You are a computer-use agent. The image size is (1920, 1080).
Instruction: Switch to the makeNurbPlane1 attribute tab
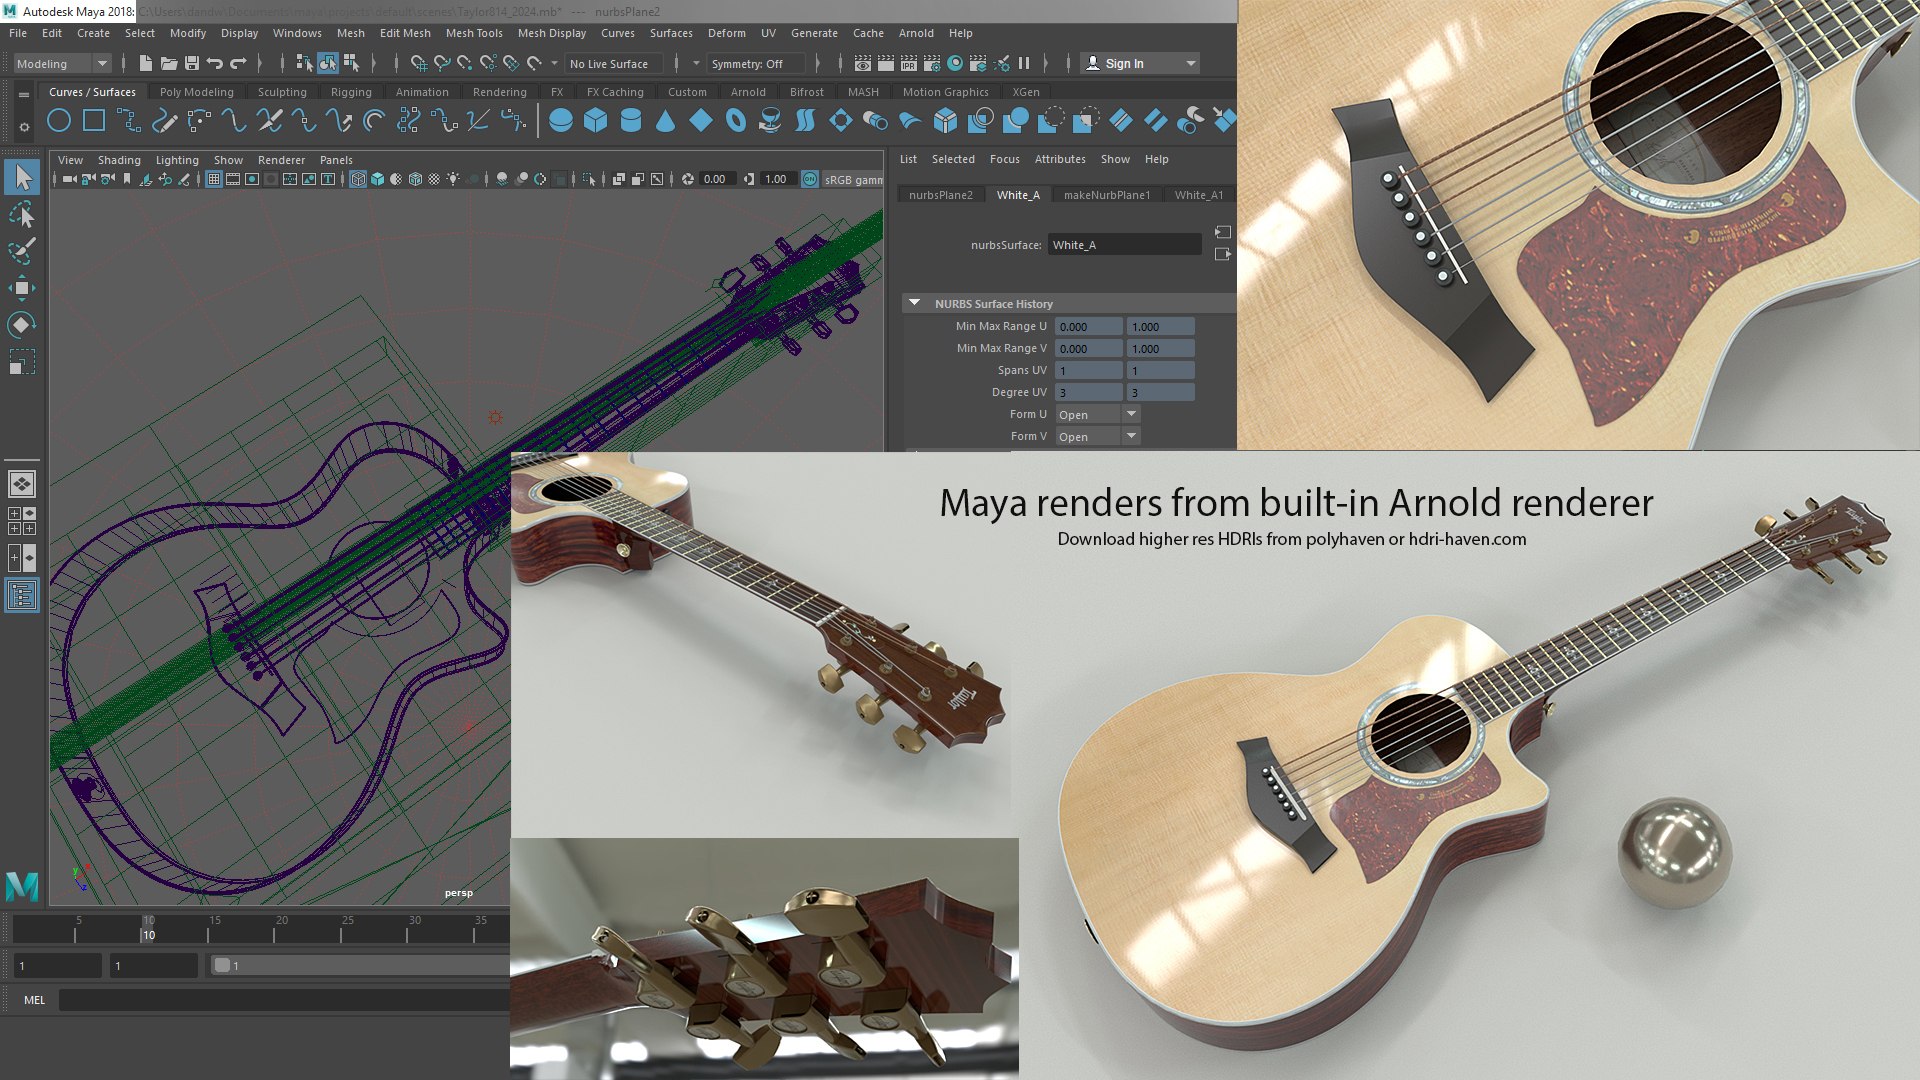point(1107,195)
